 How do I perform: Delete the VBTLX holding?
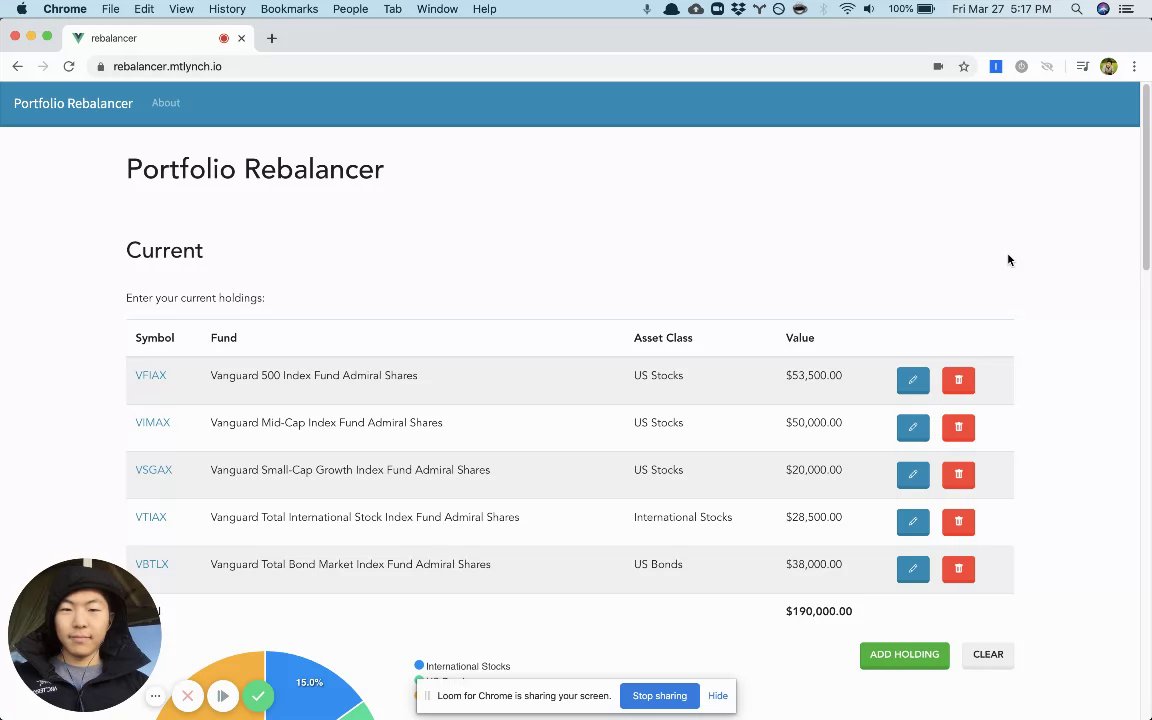(x=958, y=569)
